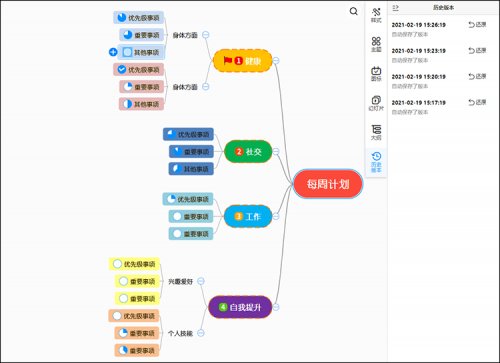This screenshot has height=363, width=500.
Task: Click progress icon on 社交 优先级事项 node
Action: pyautogui.click(x=171, y=134)
